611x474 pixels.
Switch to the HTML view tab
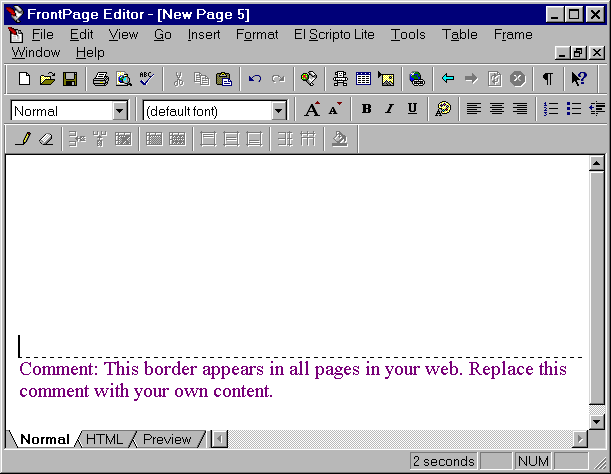click(104, 439)
